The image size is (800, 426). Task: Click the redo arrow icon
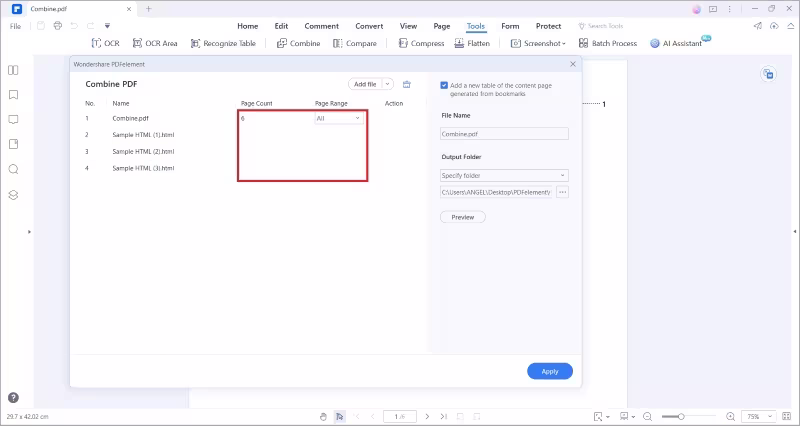90,26
